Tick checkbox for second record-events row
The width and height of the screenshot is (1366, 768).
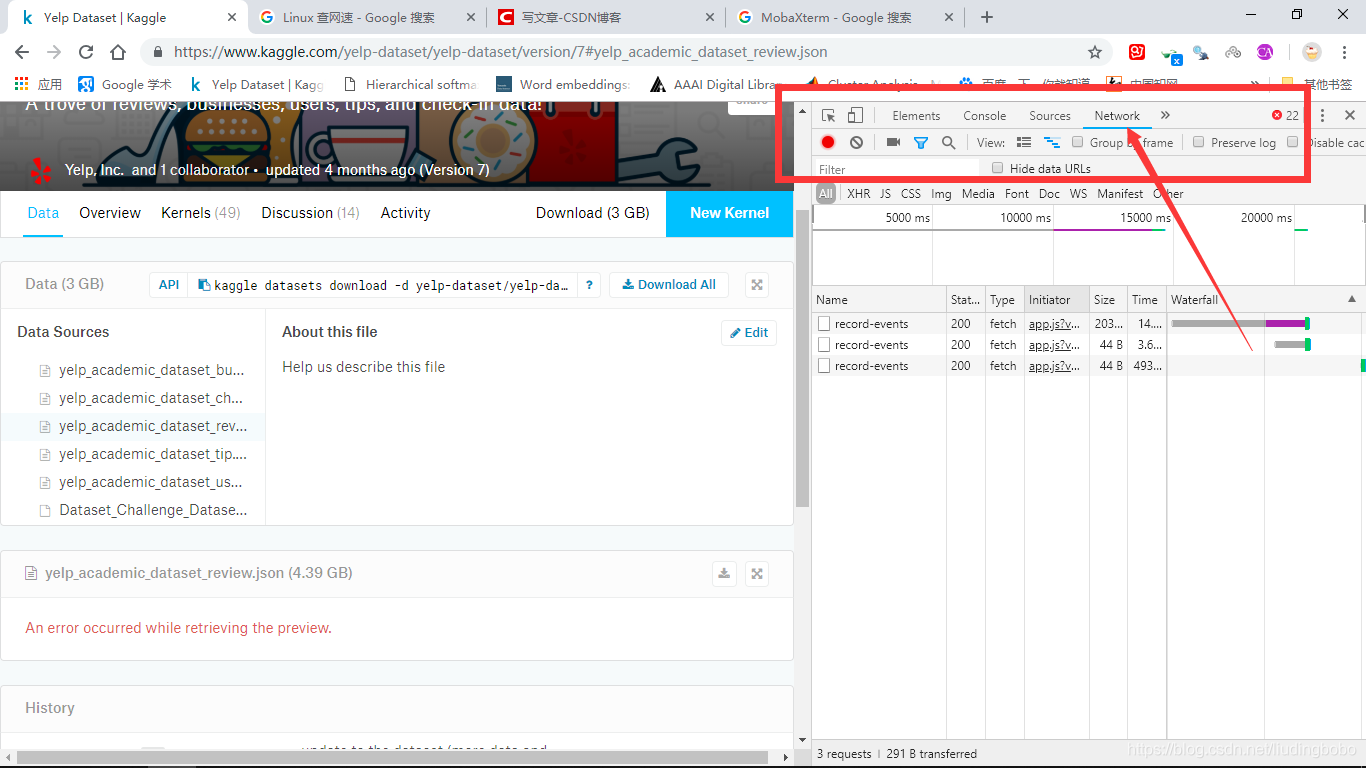coord(824,344)
